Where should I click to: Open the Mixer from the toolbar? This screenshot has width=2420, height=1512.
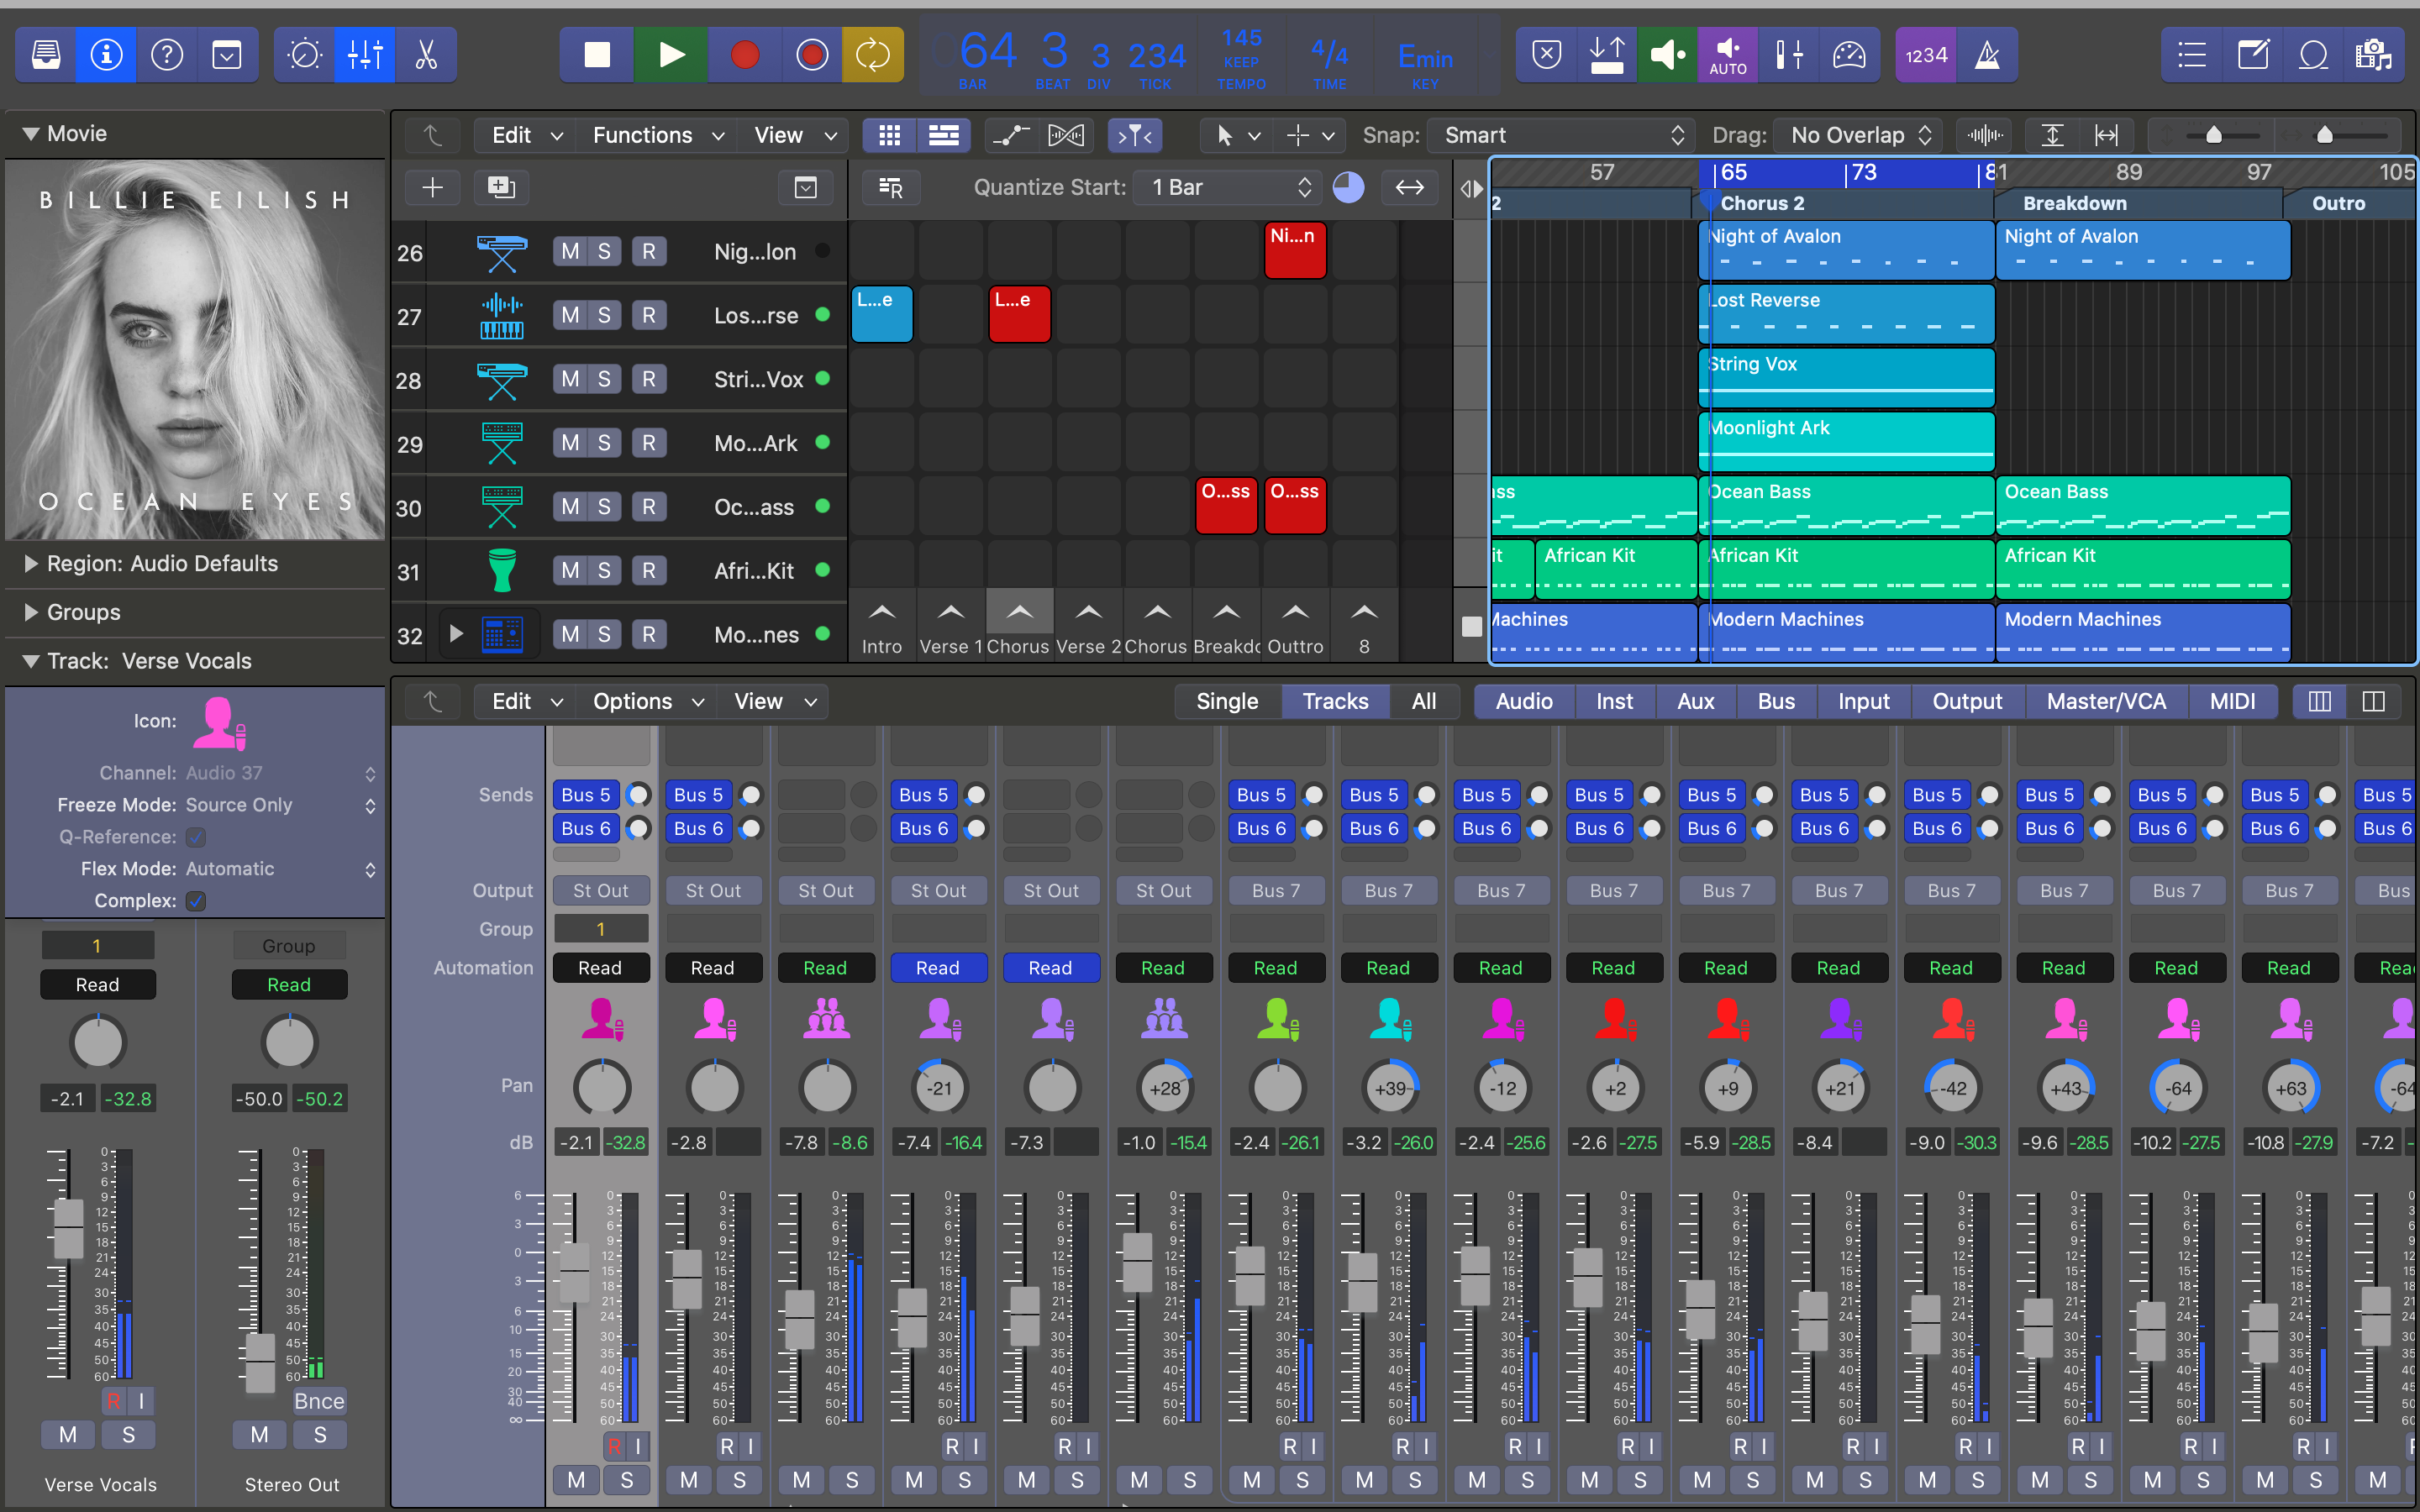coord(365,55)
